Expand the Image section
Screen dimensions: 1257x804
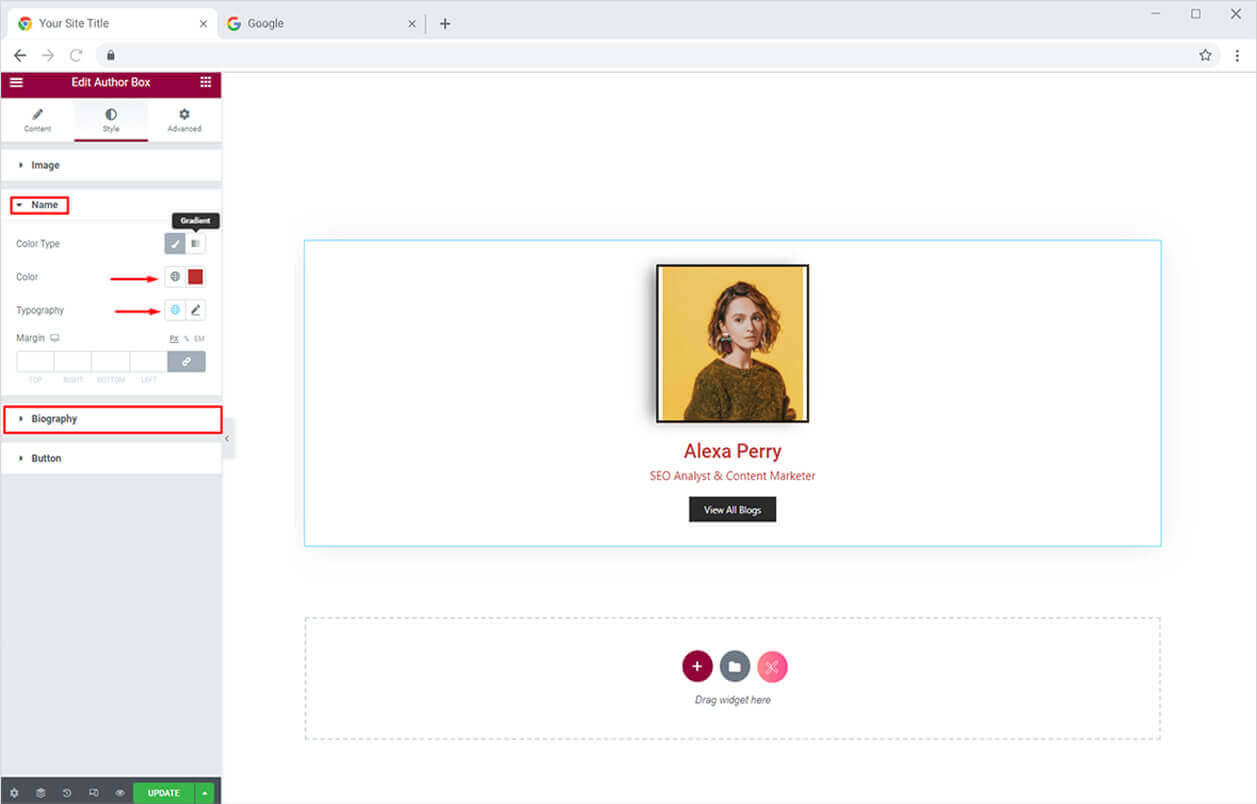[x=45, y=165]
